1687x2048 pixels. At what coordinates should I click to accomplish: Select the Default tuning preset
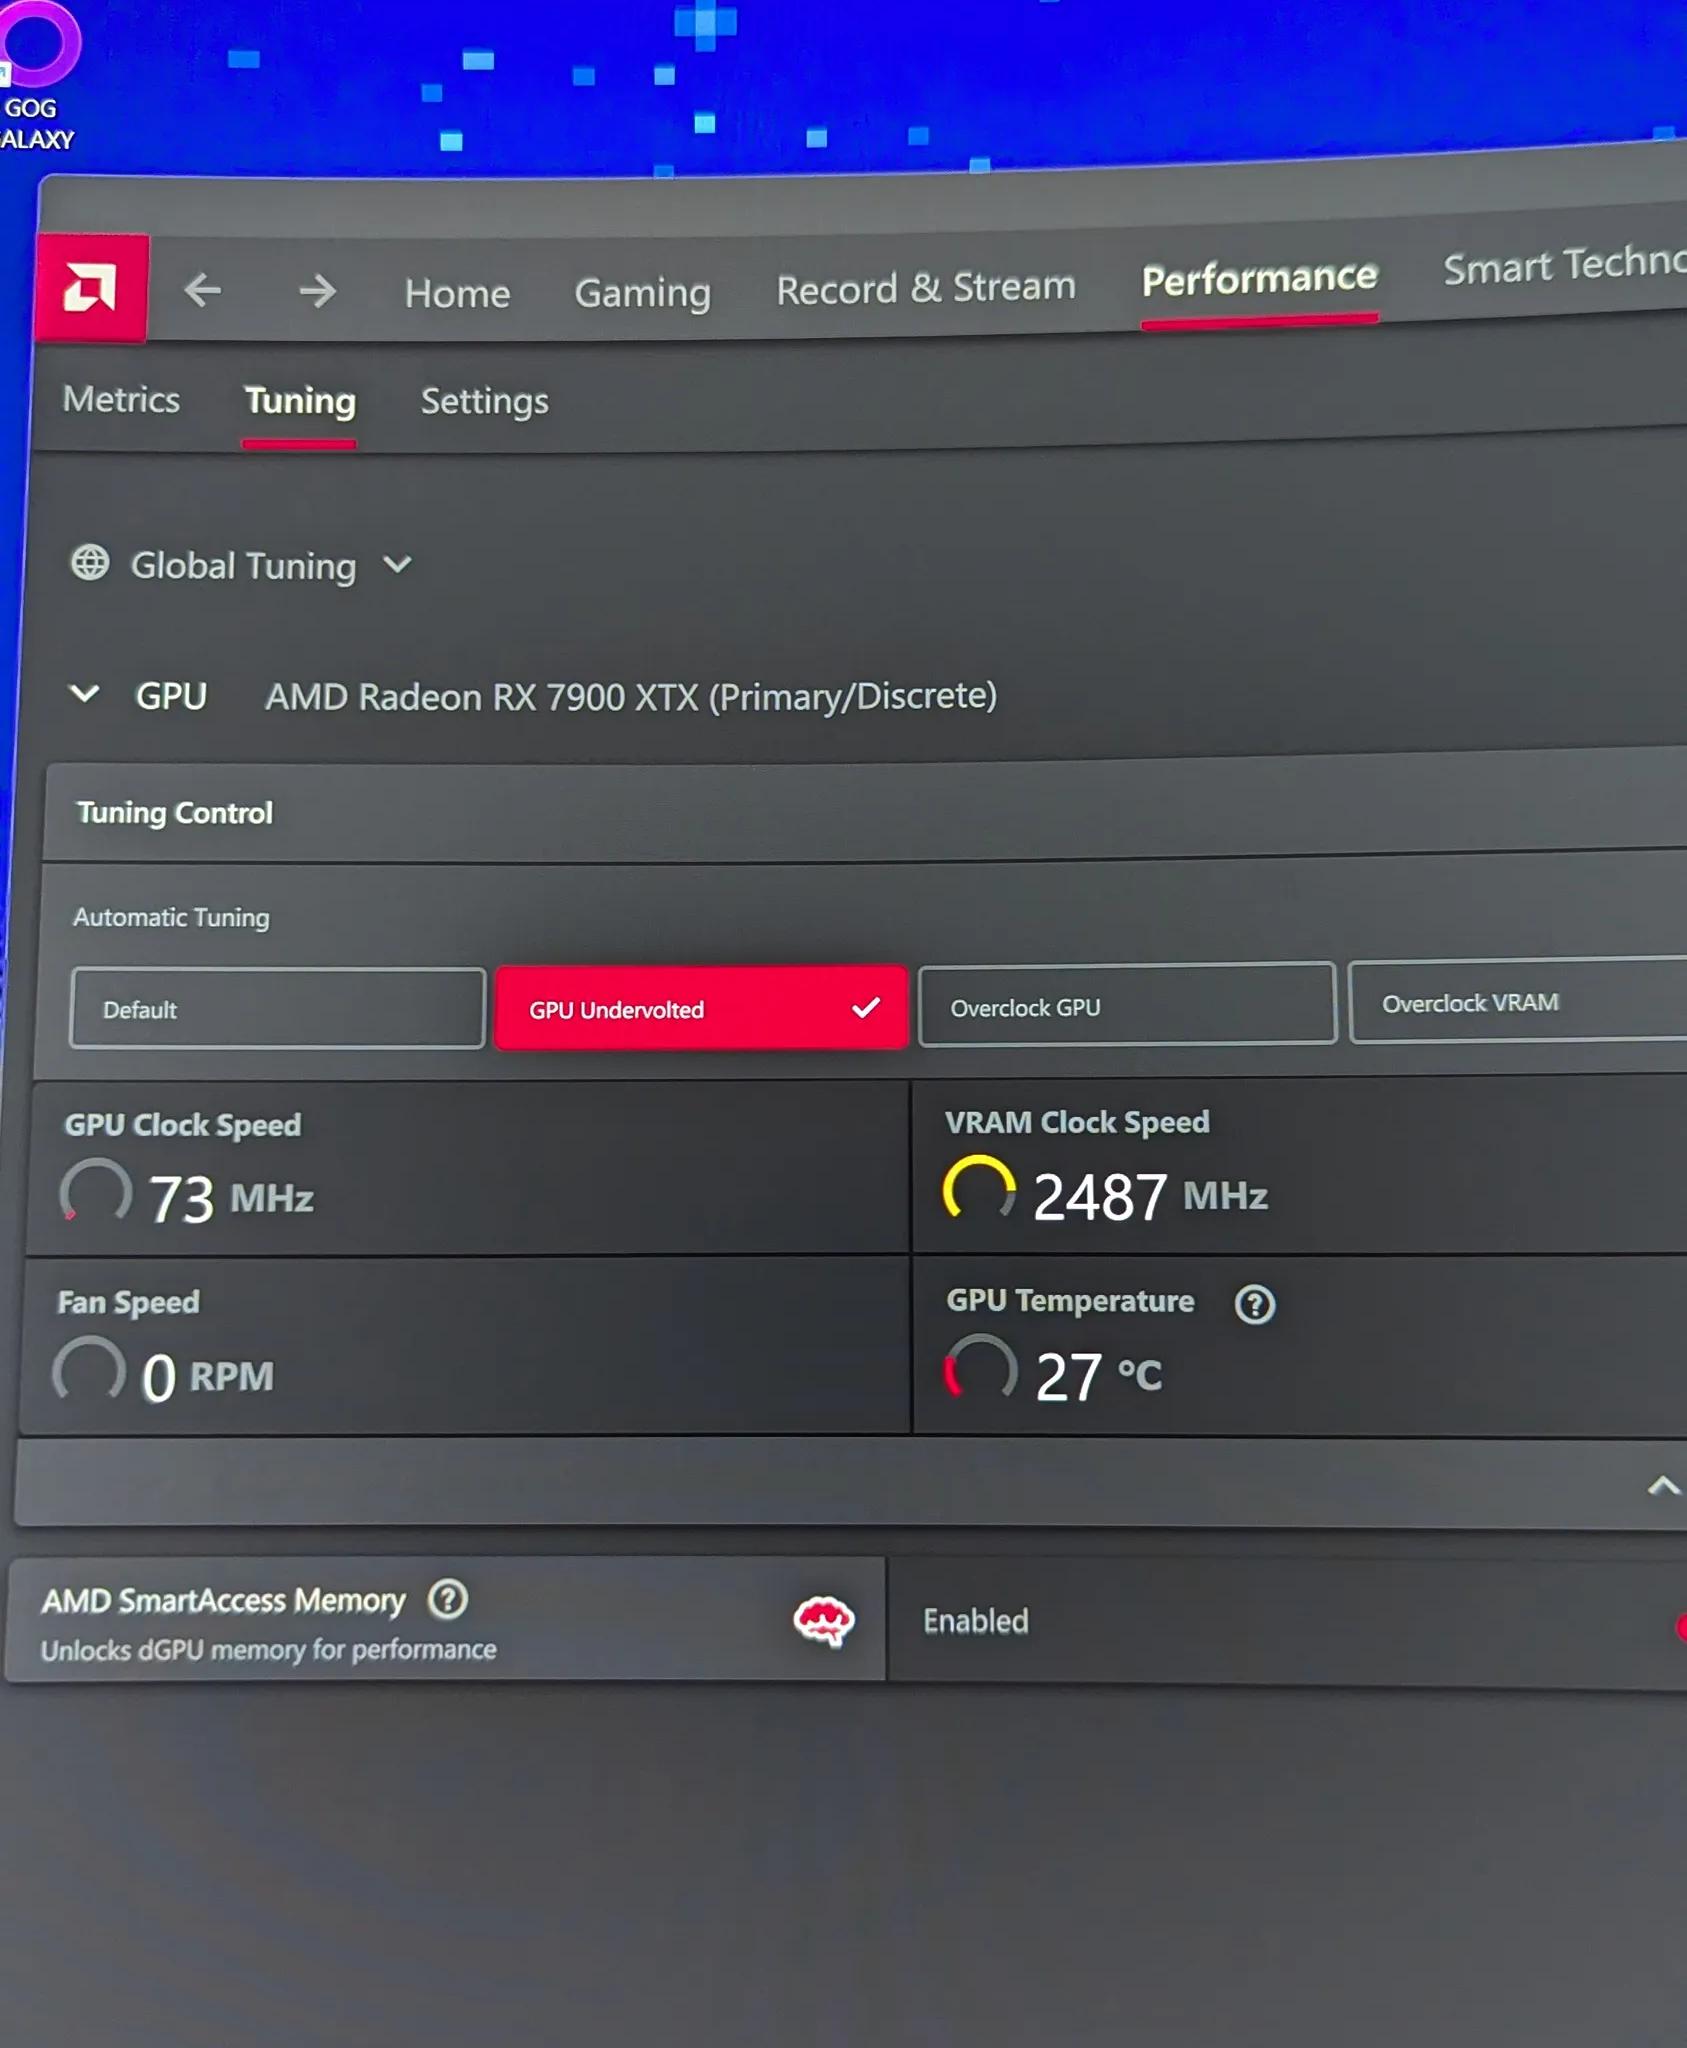tap(277, 1008)
